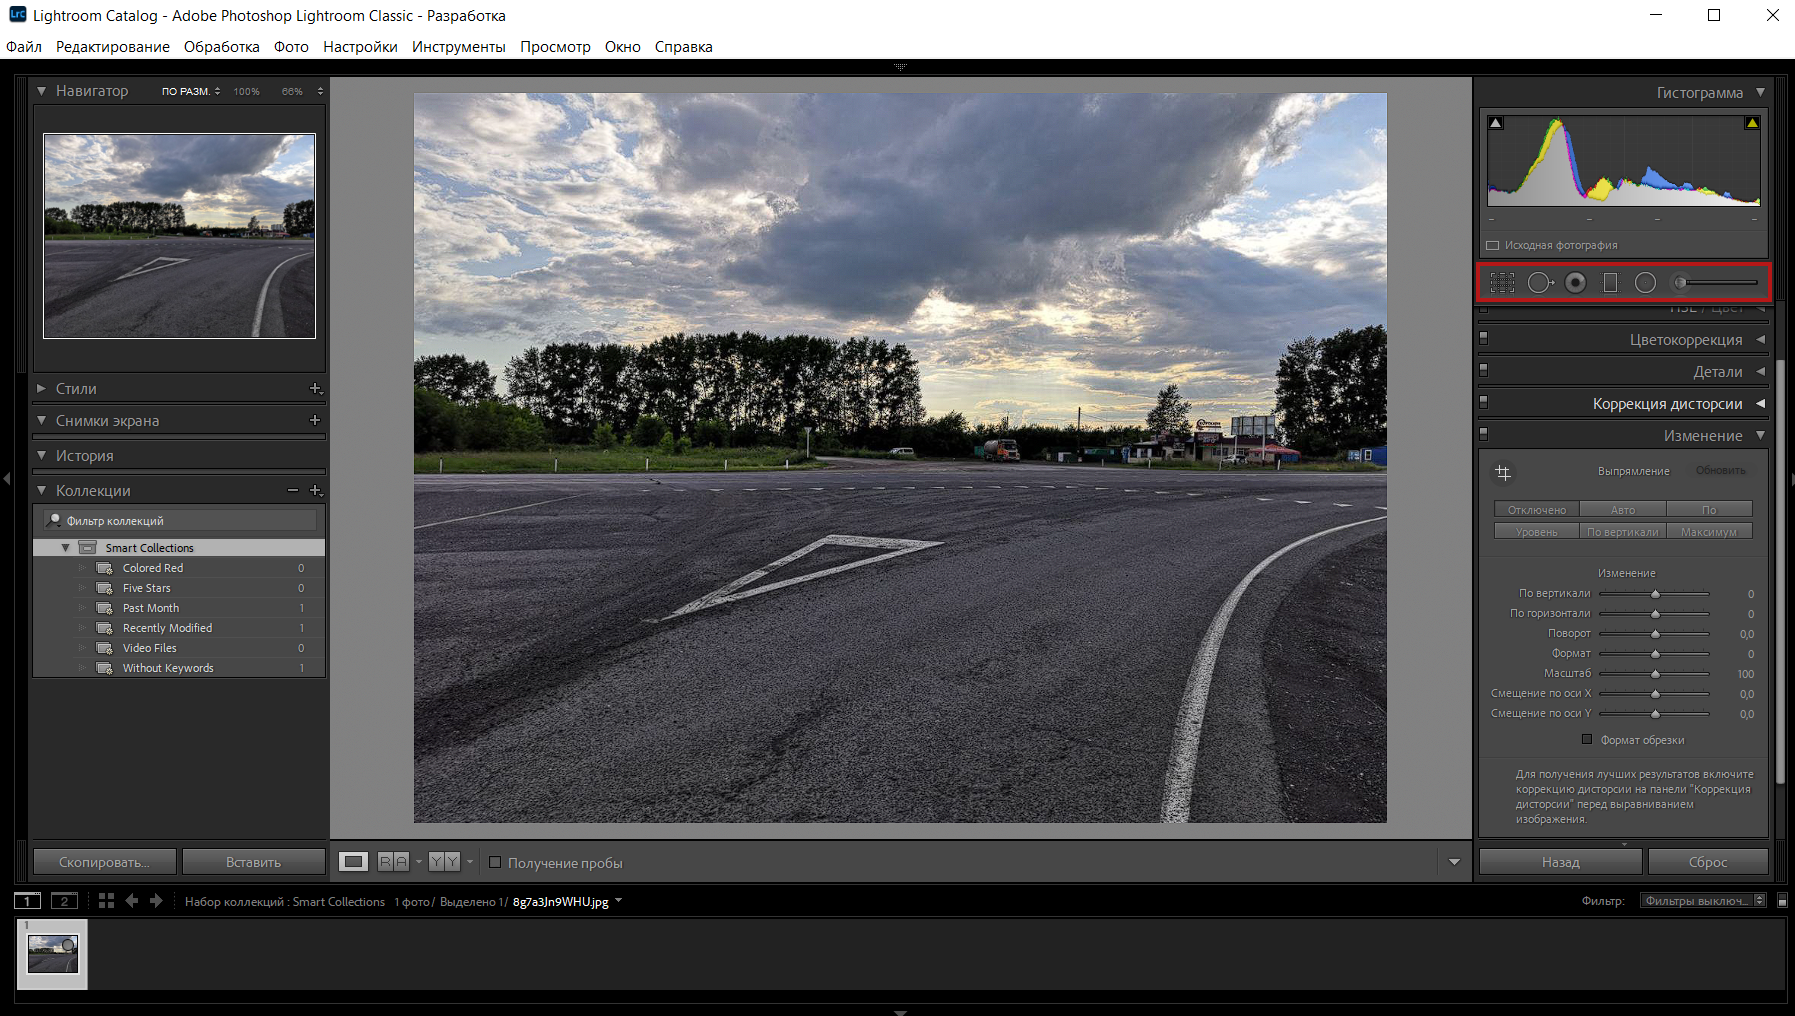Open the Инструменты menu
Image resolution: width=1795 pixels, height=1016 pixels.
(458, 47)
